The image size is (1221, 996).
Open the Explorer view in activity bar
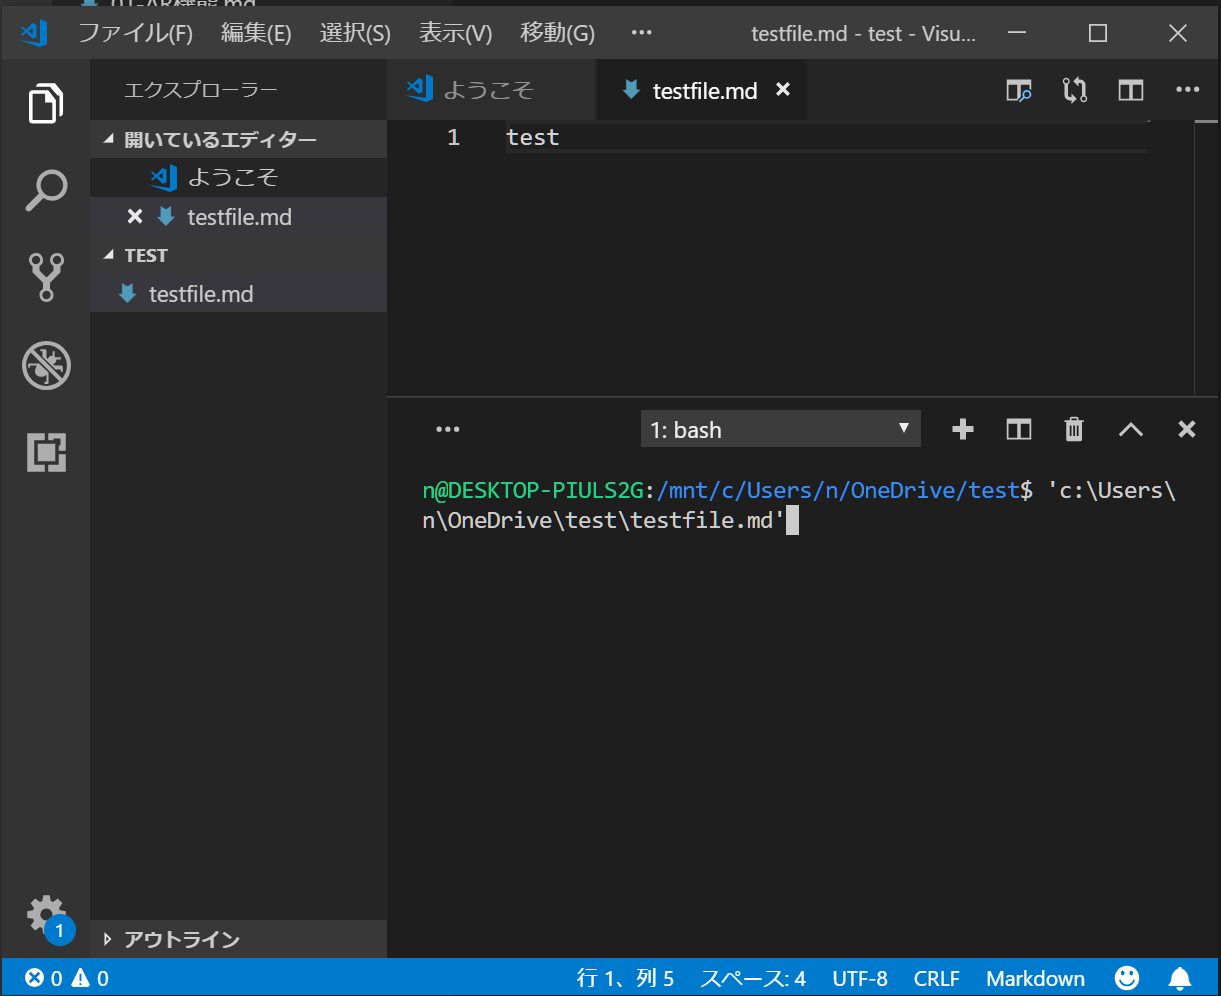tap(45, 104)
